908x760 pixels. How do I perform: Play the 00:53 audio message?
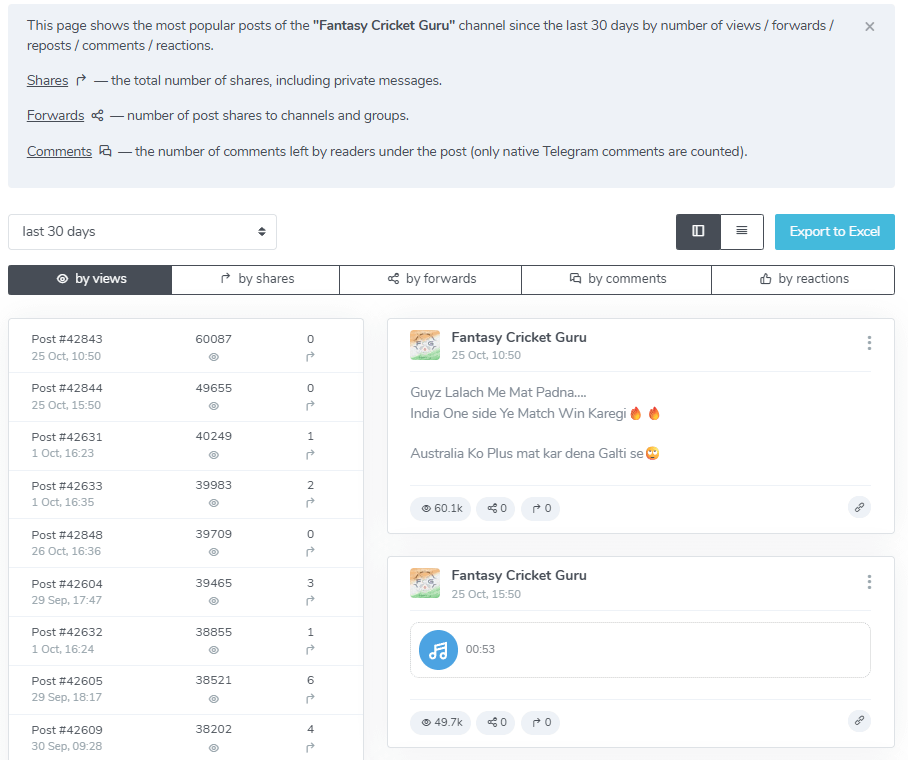click(438, 650)
